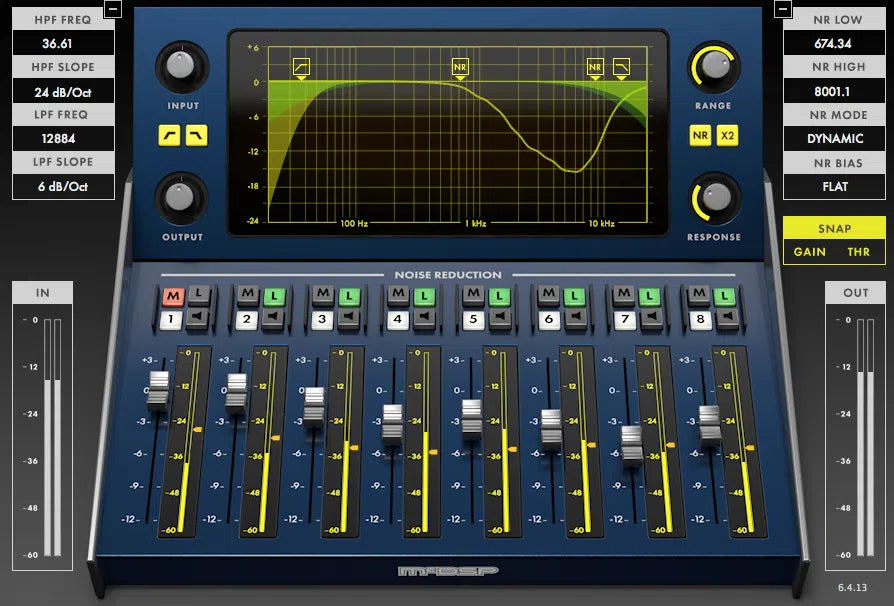894x606 pixels.
Task: Open the HPF SLOPE 24 dB/Oct selector
Action: (63, 90)
